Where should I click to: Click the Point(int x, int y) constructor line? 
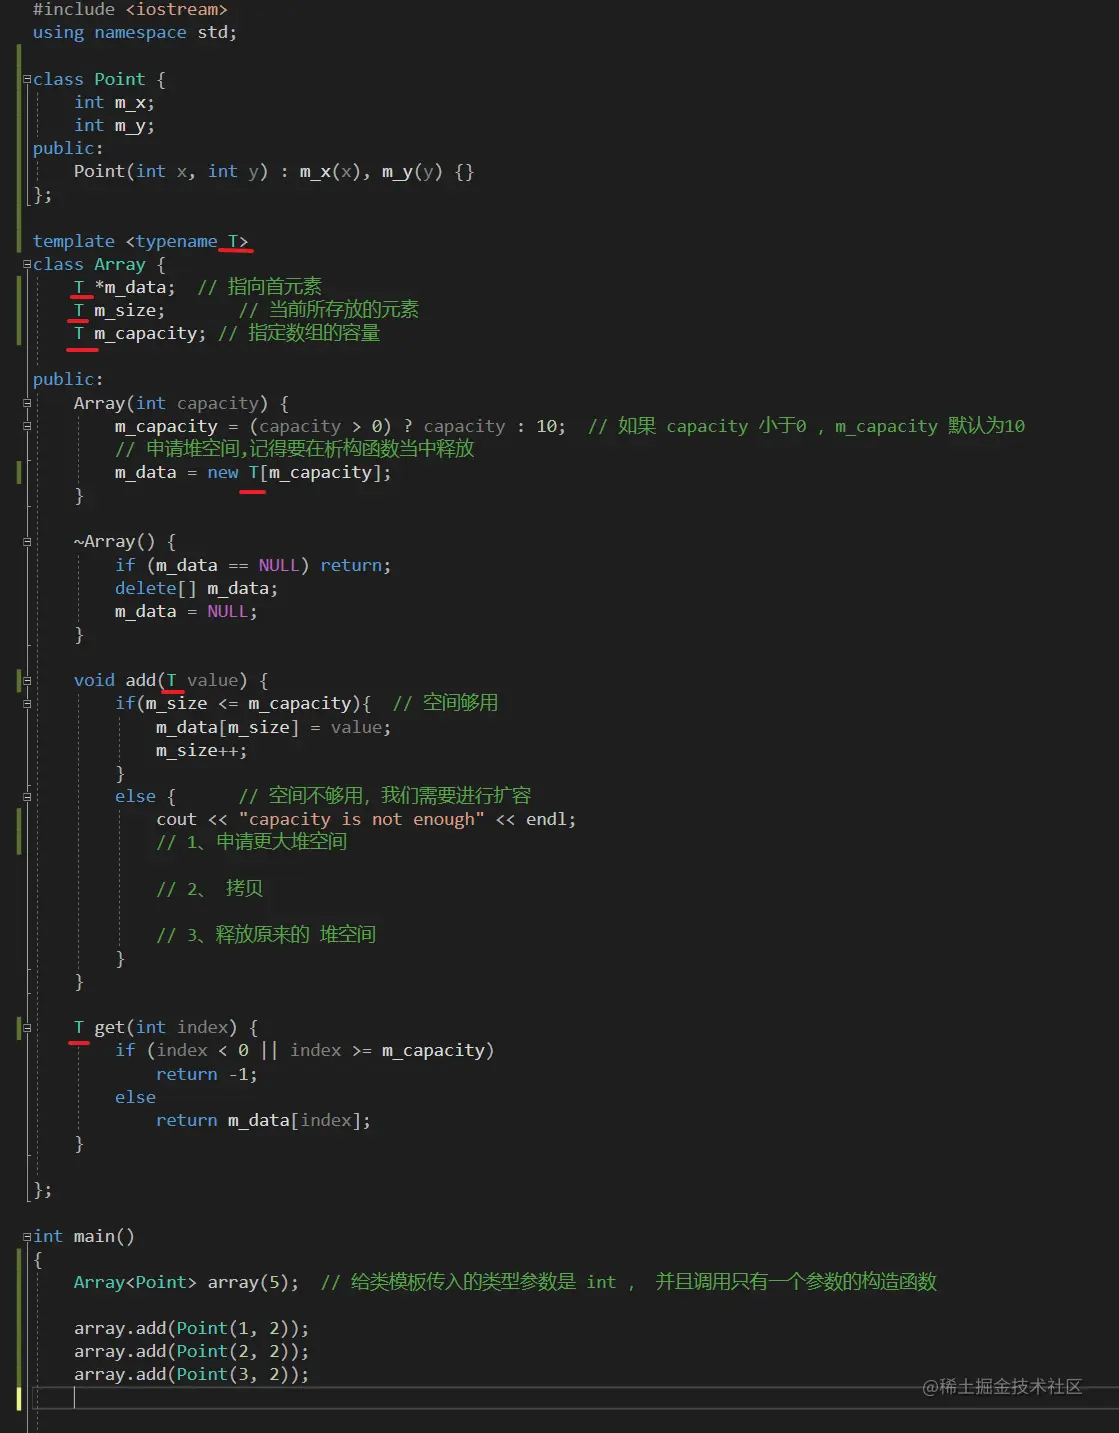(x=274, y=171)
